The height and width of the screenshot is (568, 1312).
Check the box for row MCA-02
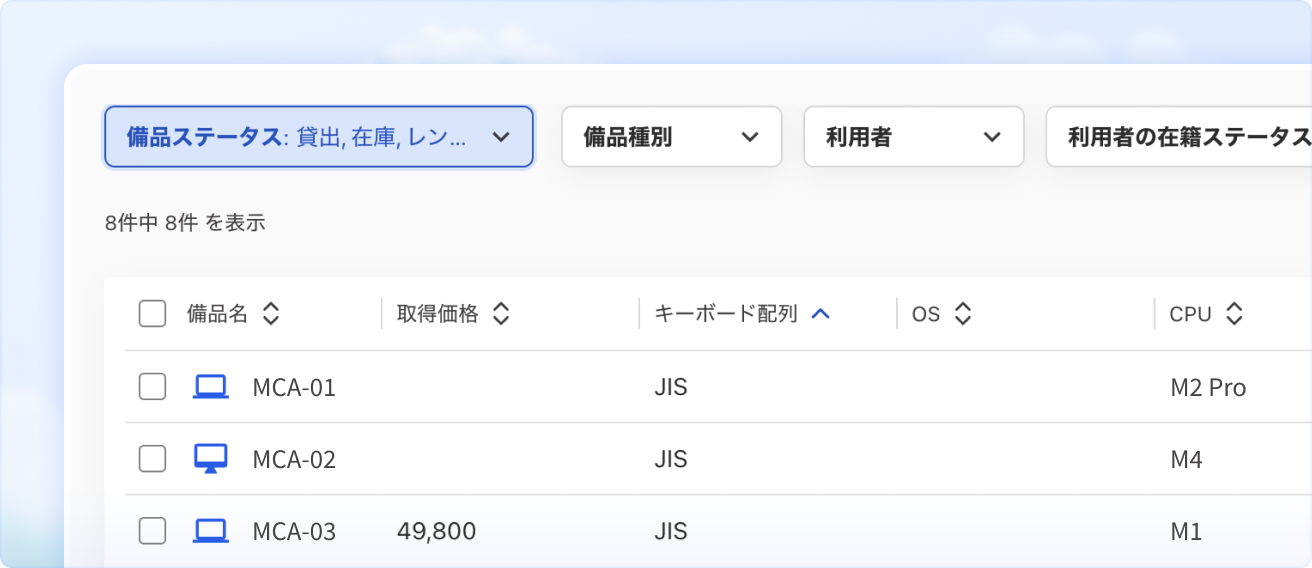tap(152, 459)
